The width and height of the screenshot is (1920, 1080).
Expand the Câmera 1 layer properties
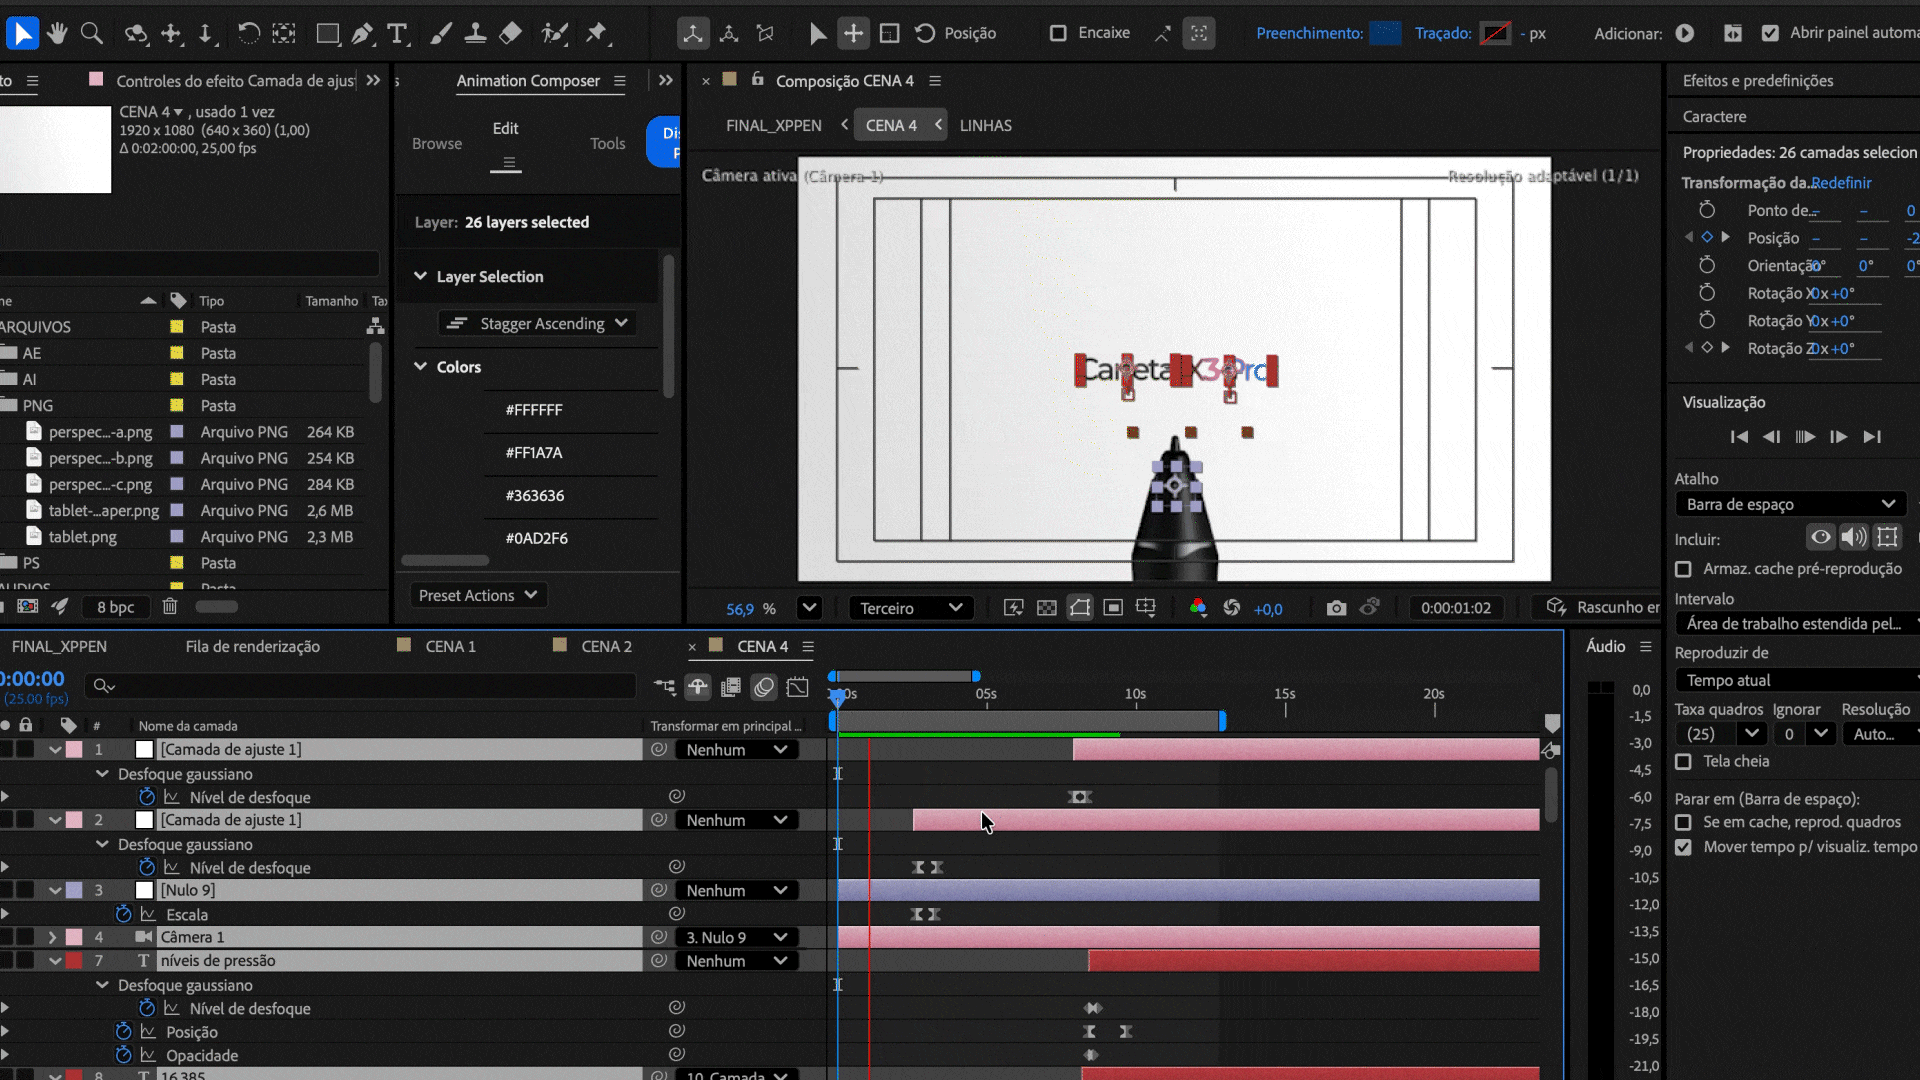[53, 937]
